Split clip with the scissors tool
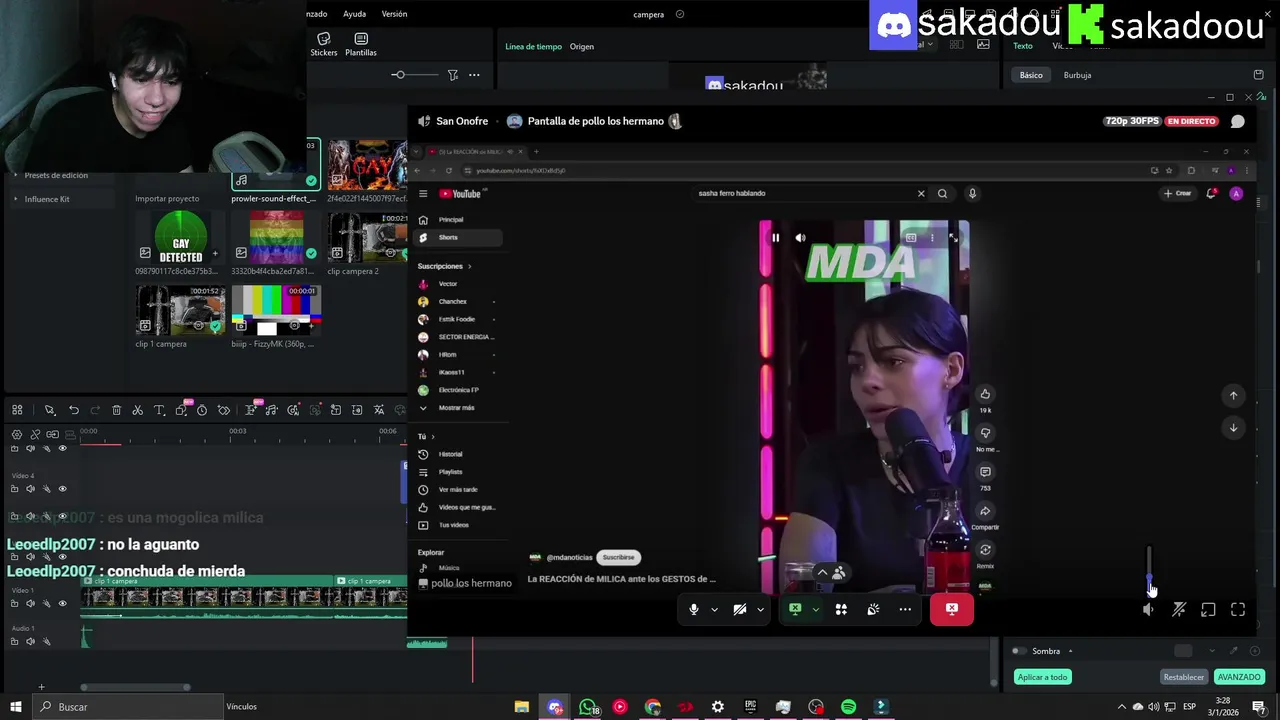Image resolution: width=1280 pixels, height=720 pixels. tap(138, 410)
